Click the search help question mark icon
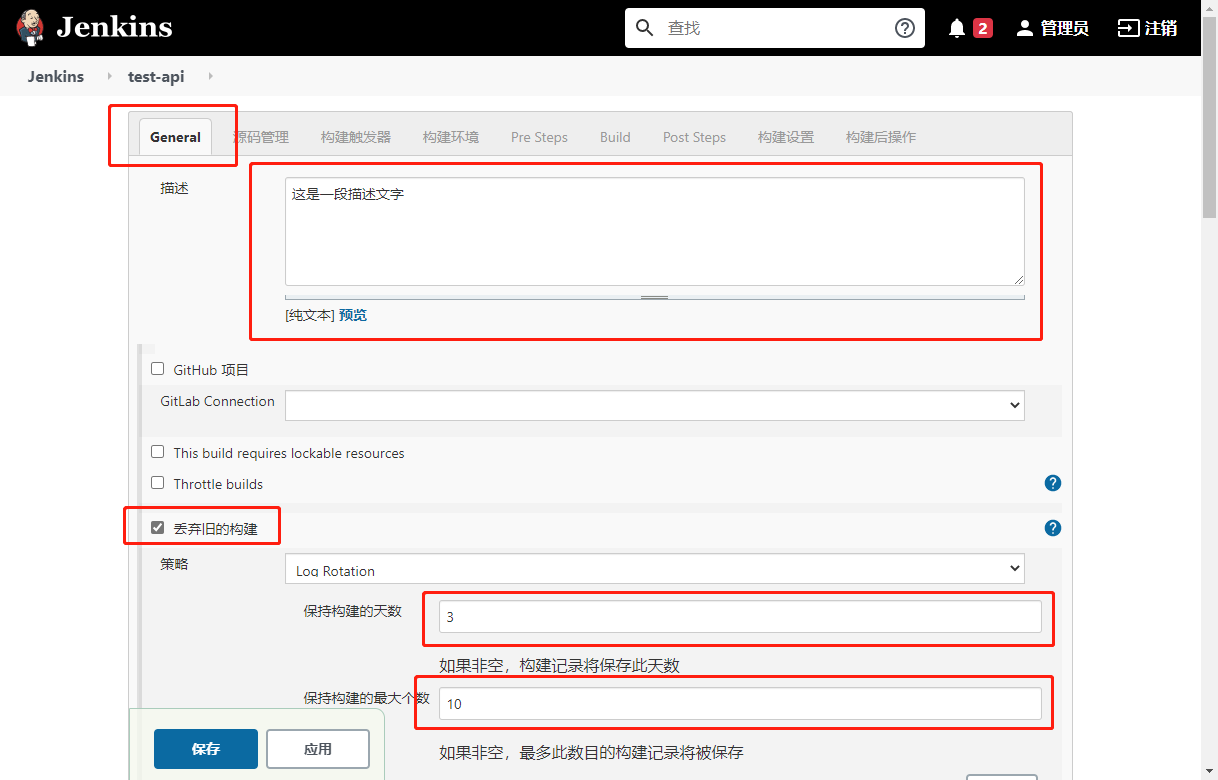The image size is (1218, 780). 904,28
